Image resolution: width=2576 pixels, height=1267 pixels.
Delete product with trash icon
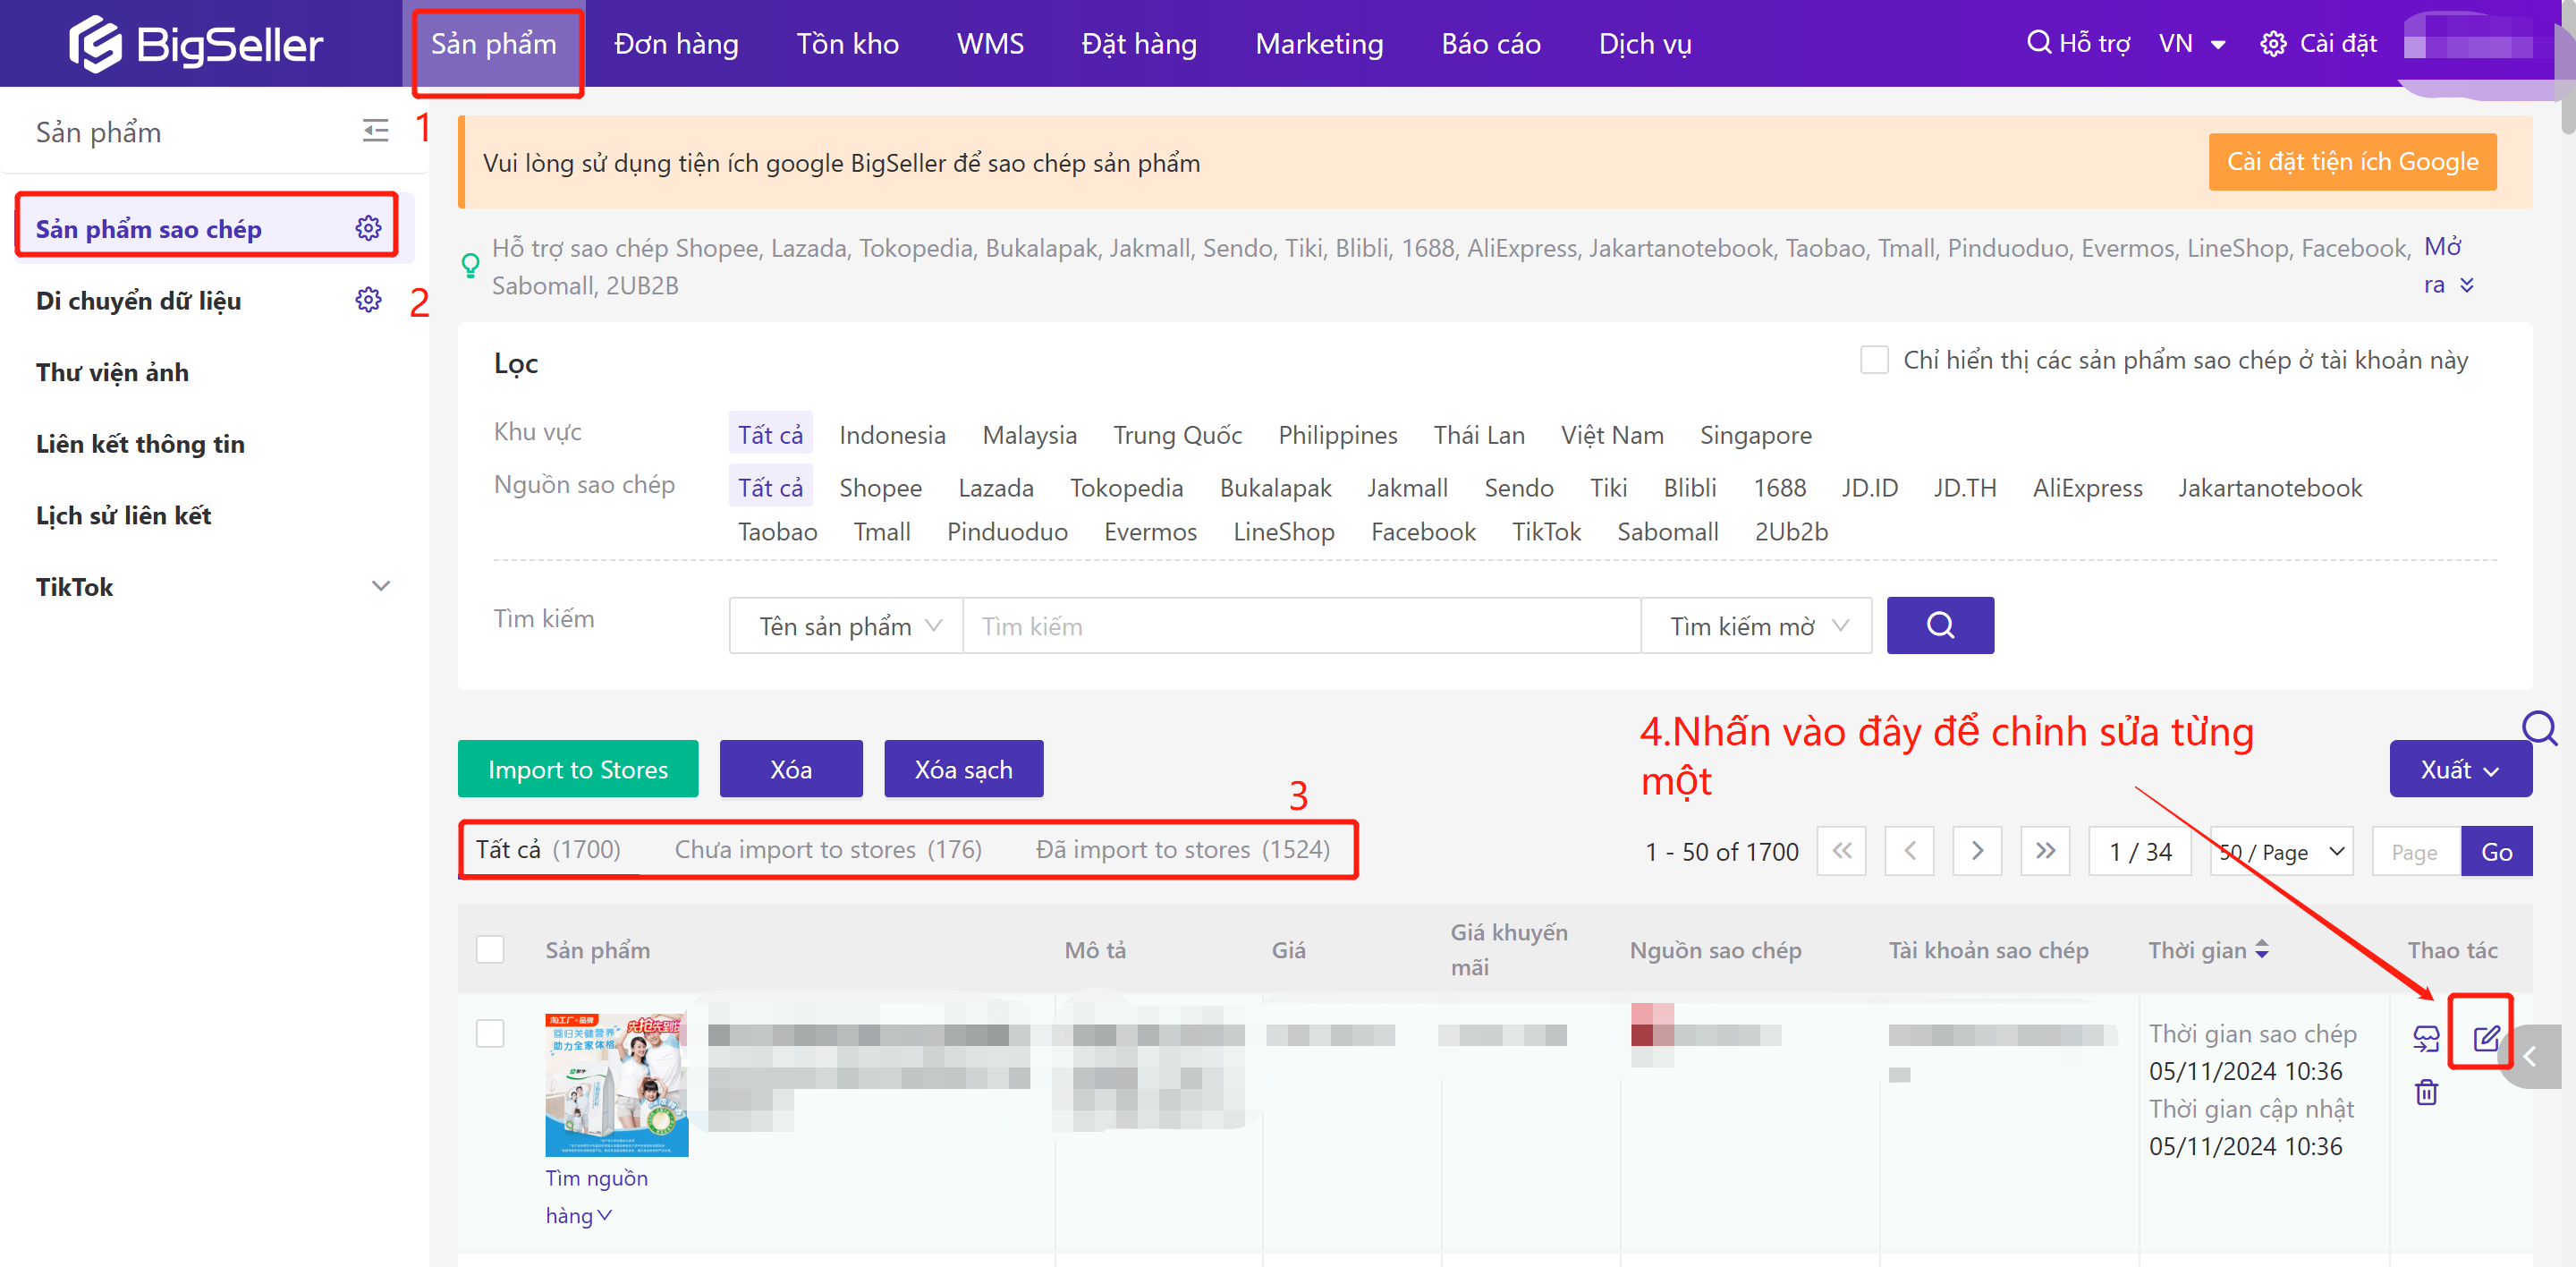point(2426,1092)
